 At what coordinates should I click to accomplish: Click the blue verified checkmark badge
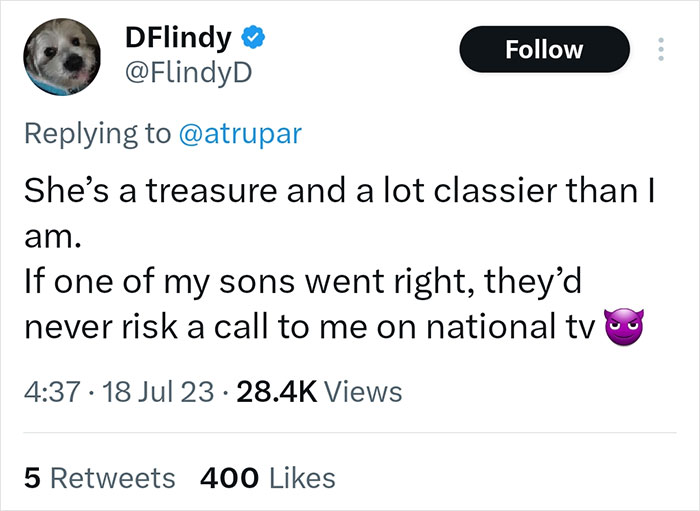257,39
